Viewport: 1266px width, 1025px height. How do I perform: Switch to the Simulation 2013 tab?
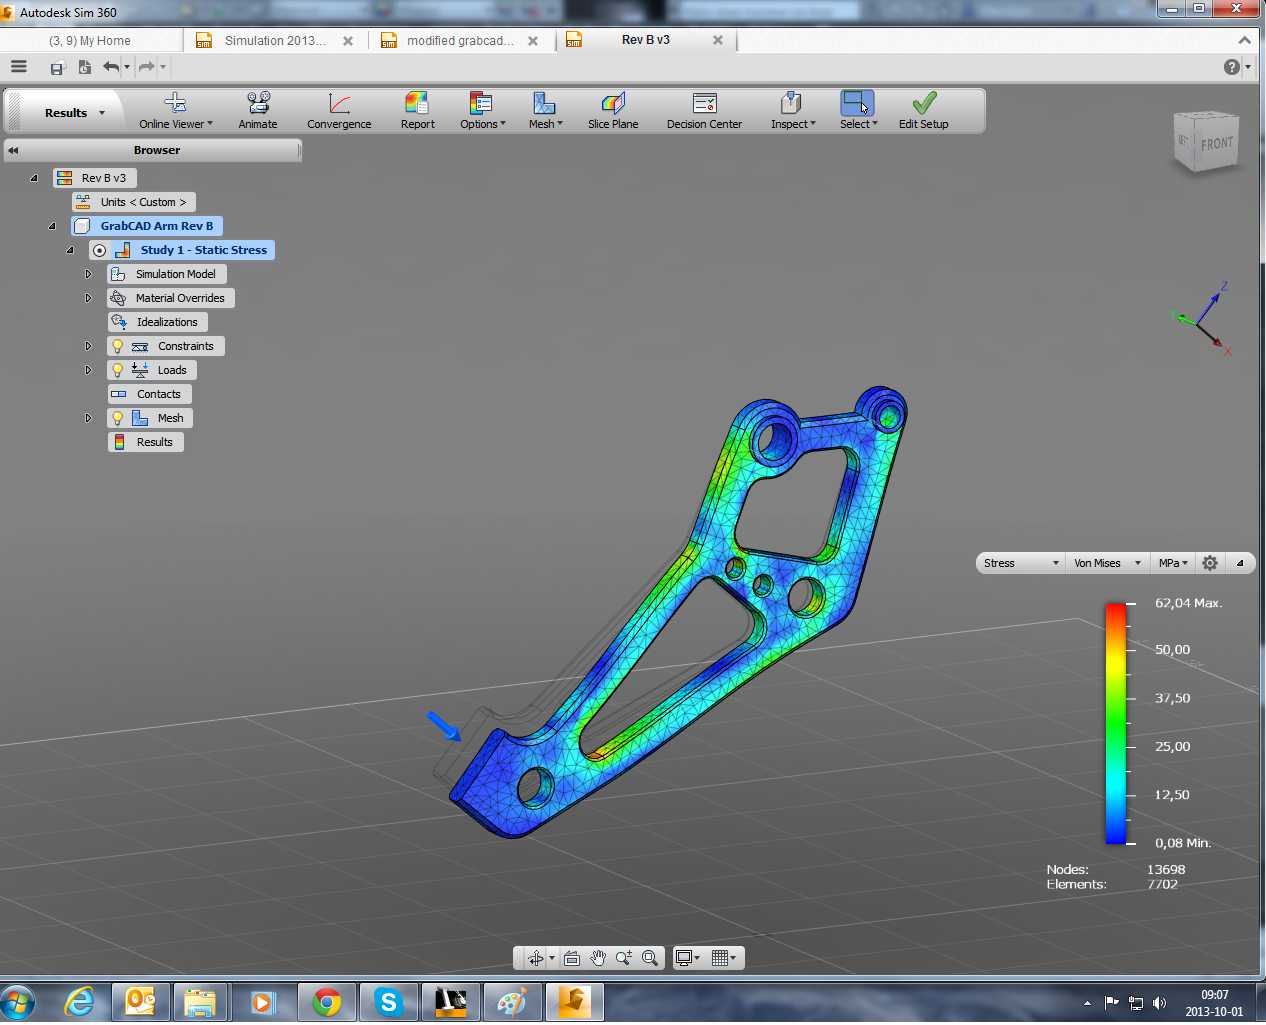pos(275,41)
